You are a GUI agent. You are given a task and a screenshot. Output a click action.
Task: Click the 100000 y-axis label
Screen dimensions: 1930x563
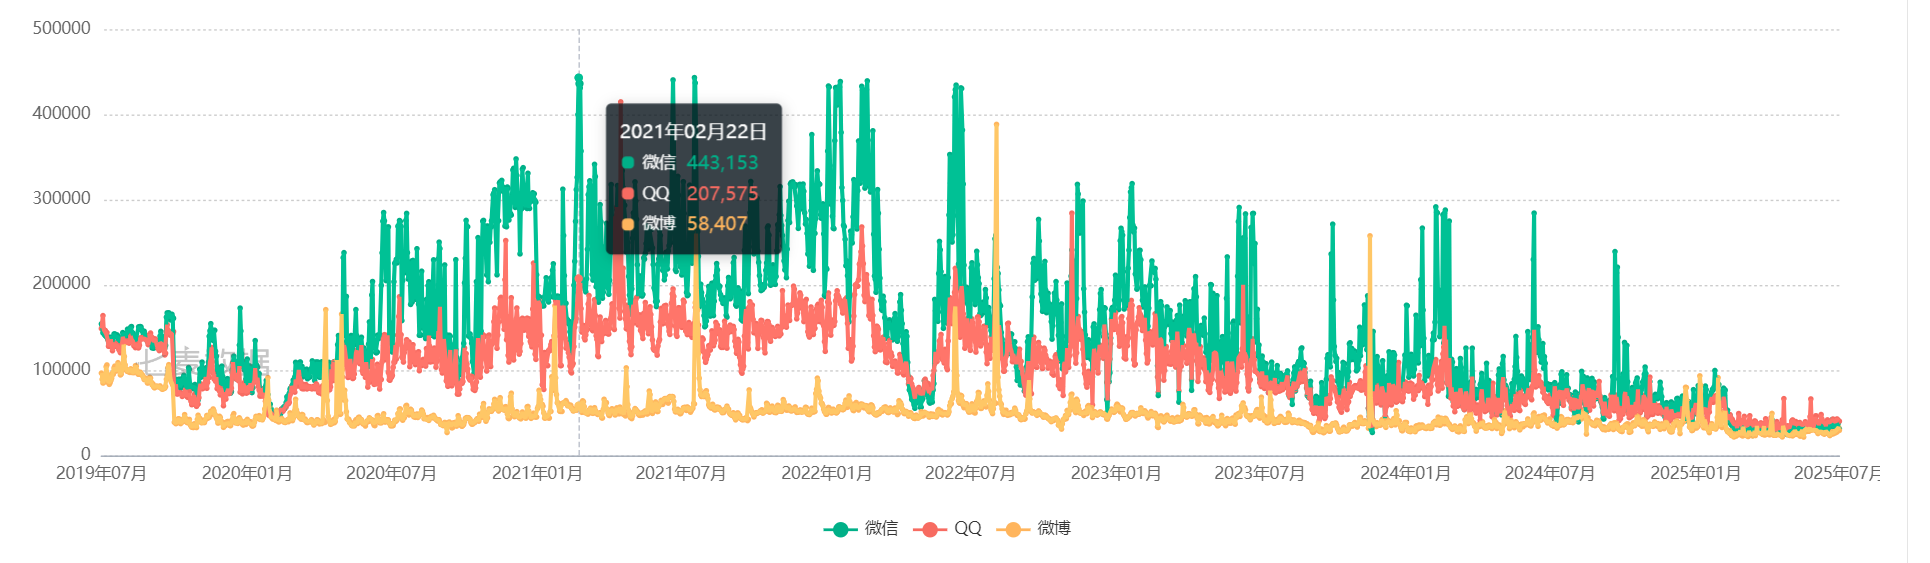pyautogui.click(x=62, y=369)
